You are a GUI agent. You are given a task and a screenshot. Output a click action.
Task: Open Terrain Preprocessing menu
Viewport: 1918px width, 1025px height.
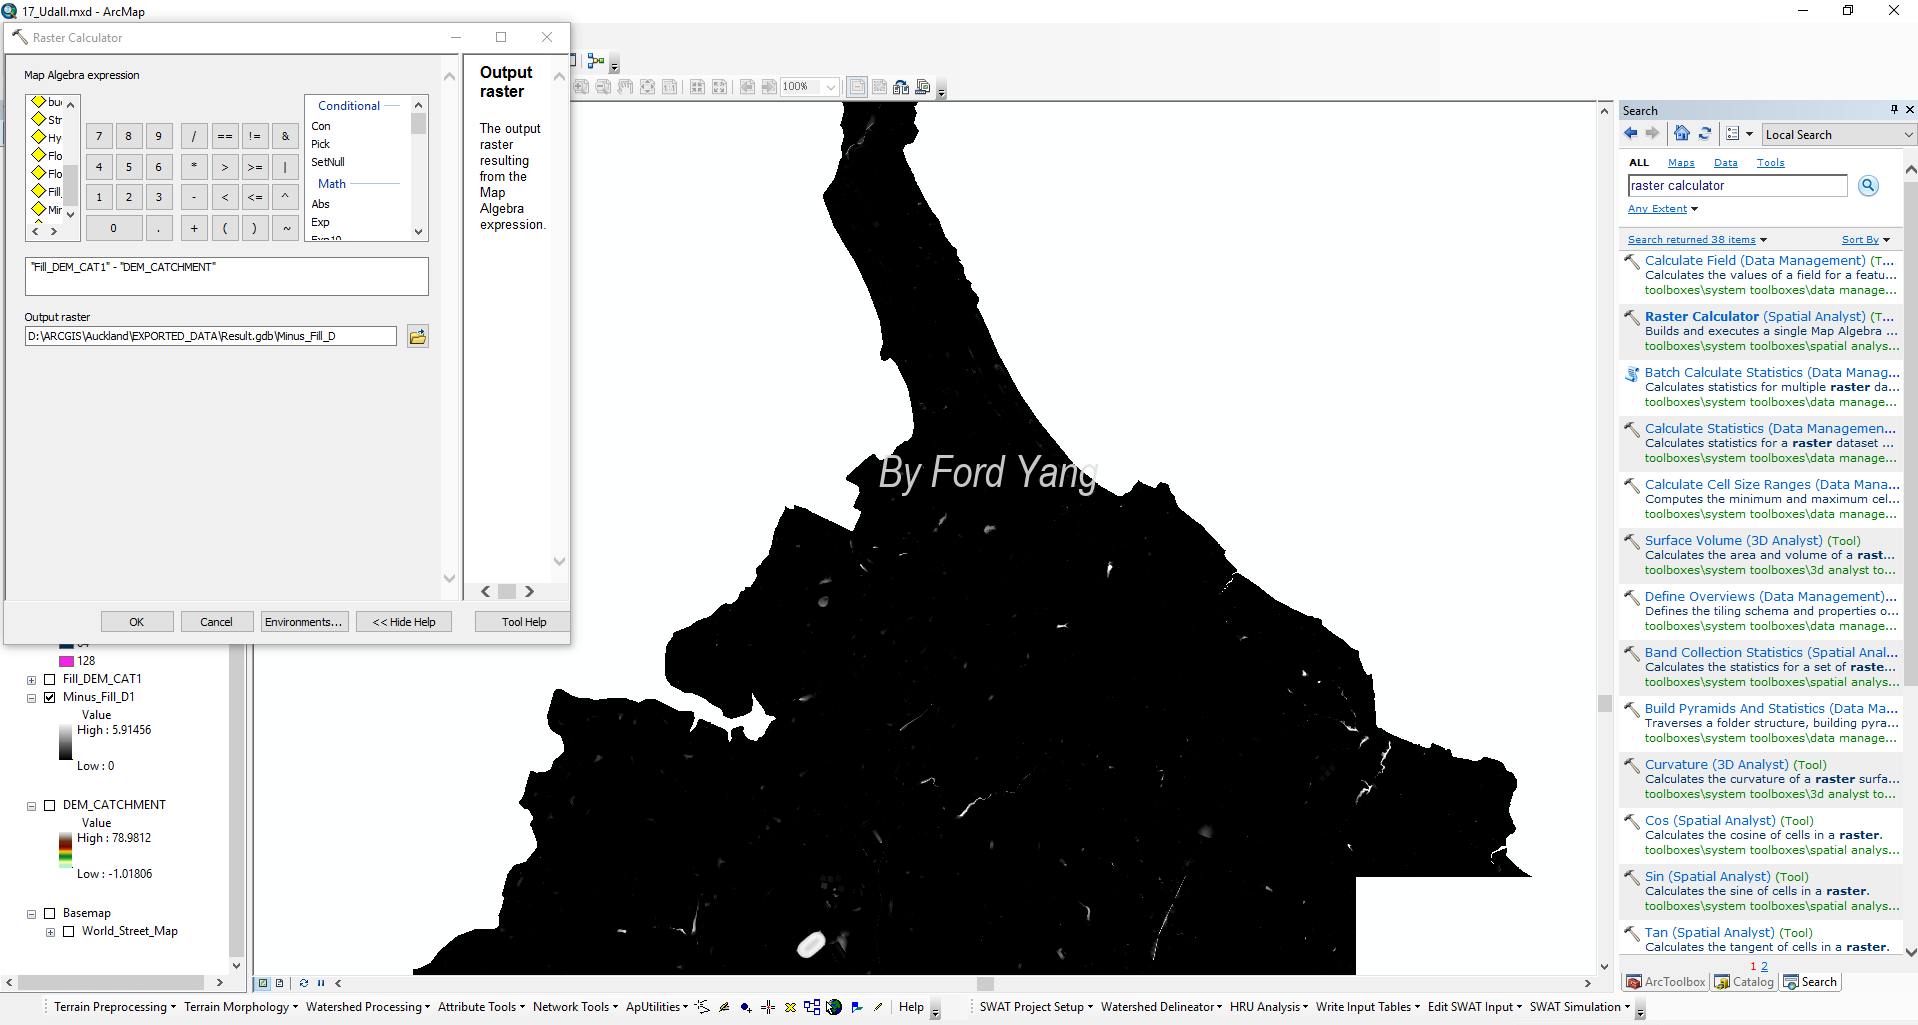pos(114,1007)
